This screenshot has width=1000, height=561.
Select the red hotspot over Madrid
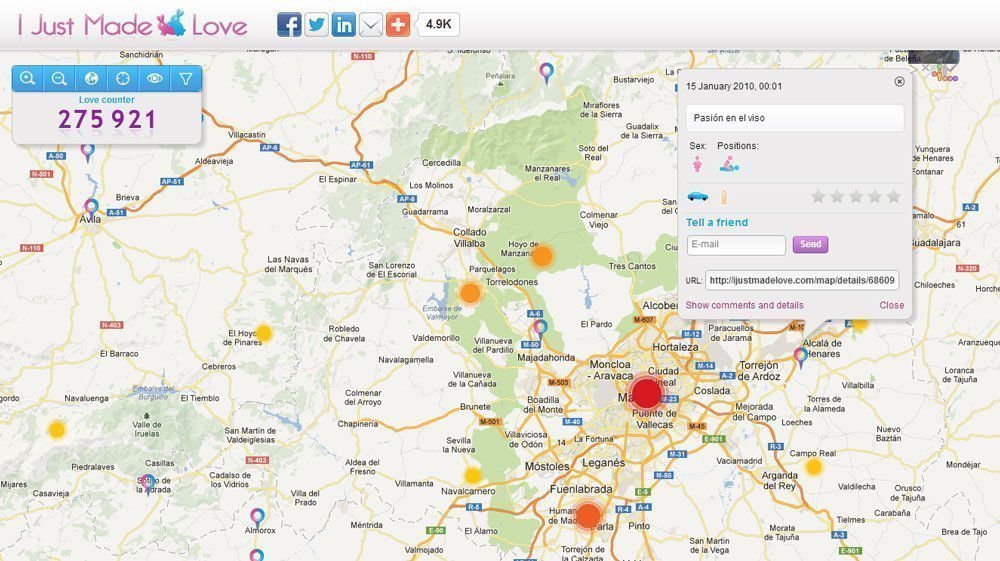pyautogui.click(x=646, y=393)
